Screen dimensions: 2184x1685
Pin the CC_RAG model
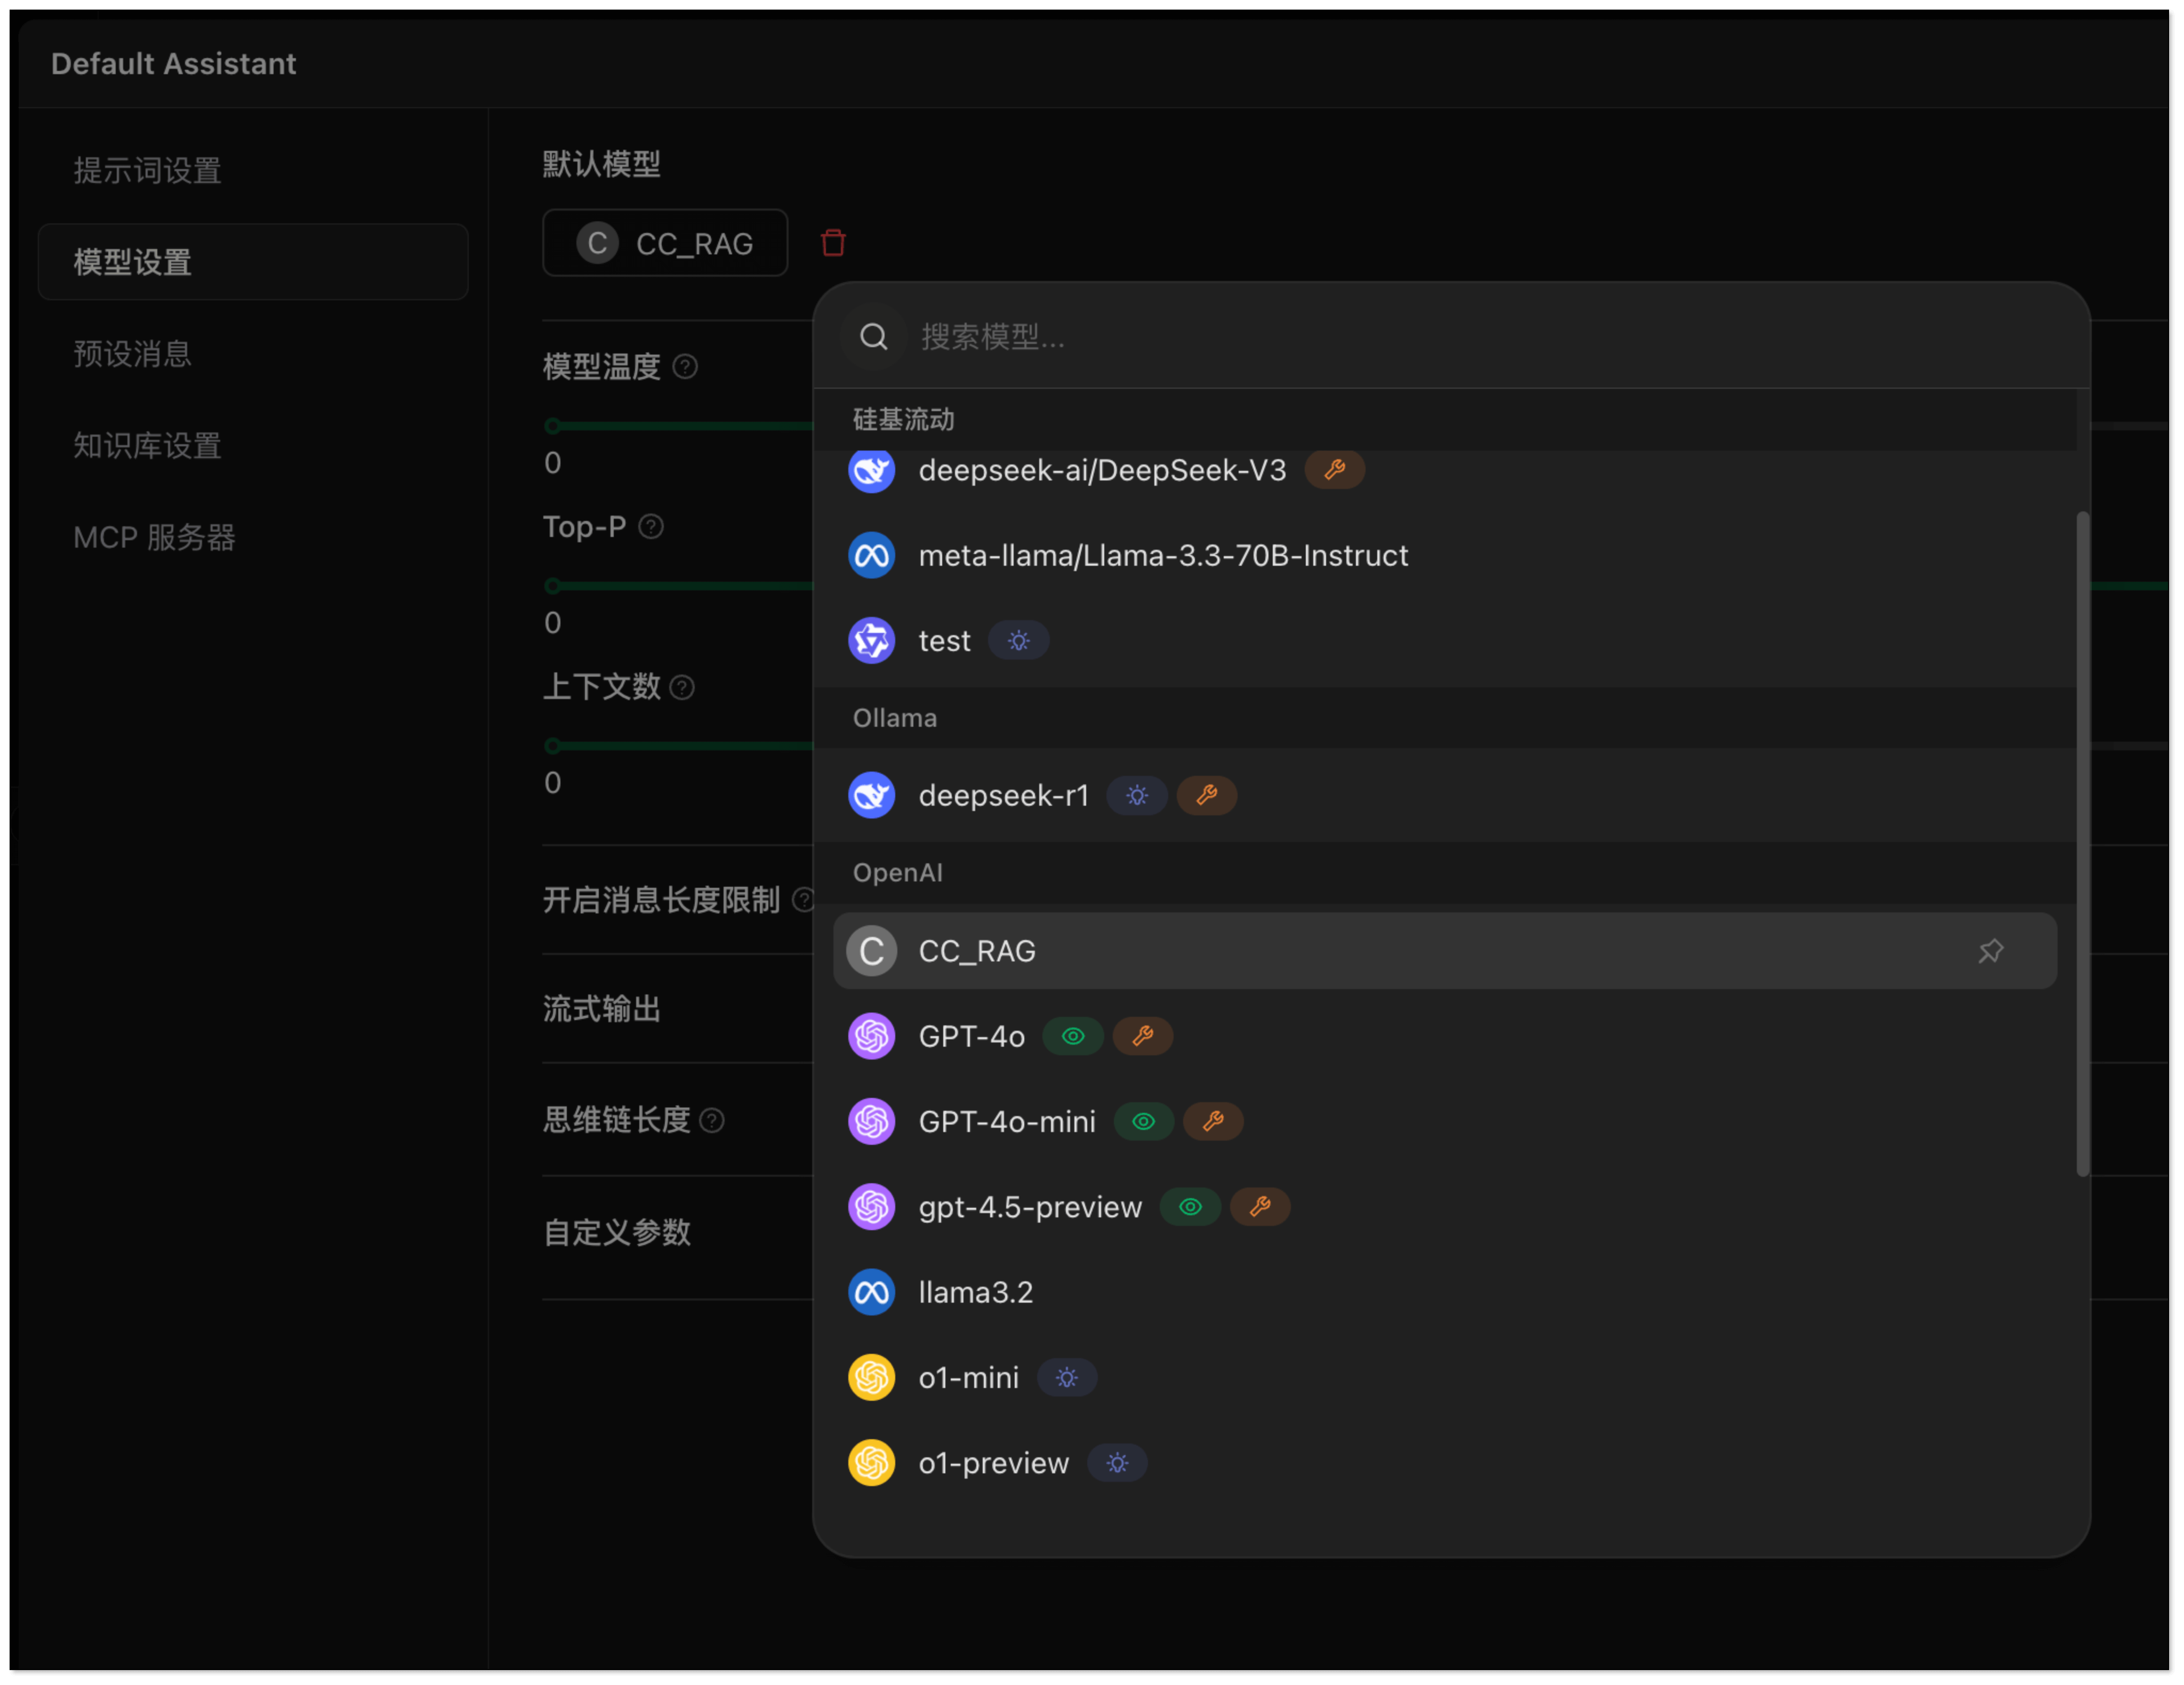click(x=1991, y=951)
